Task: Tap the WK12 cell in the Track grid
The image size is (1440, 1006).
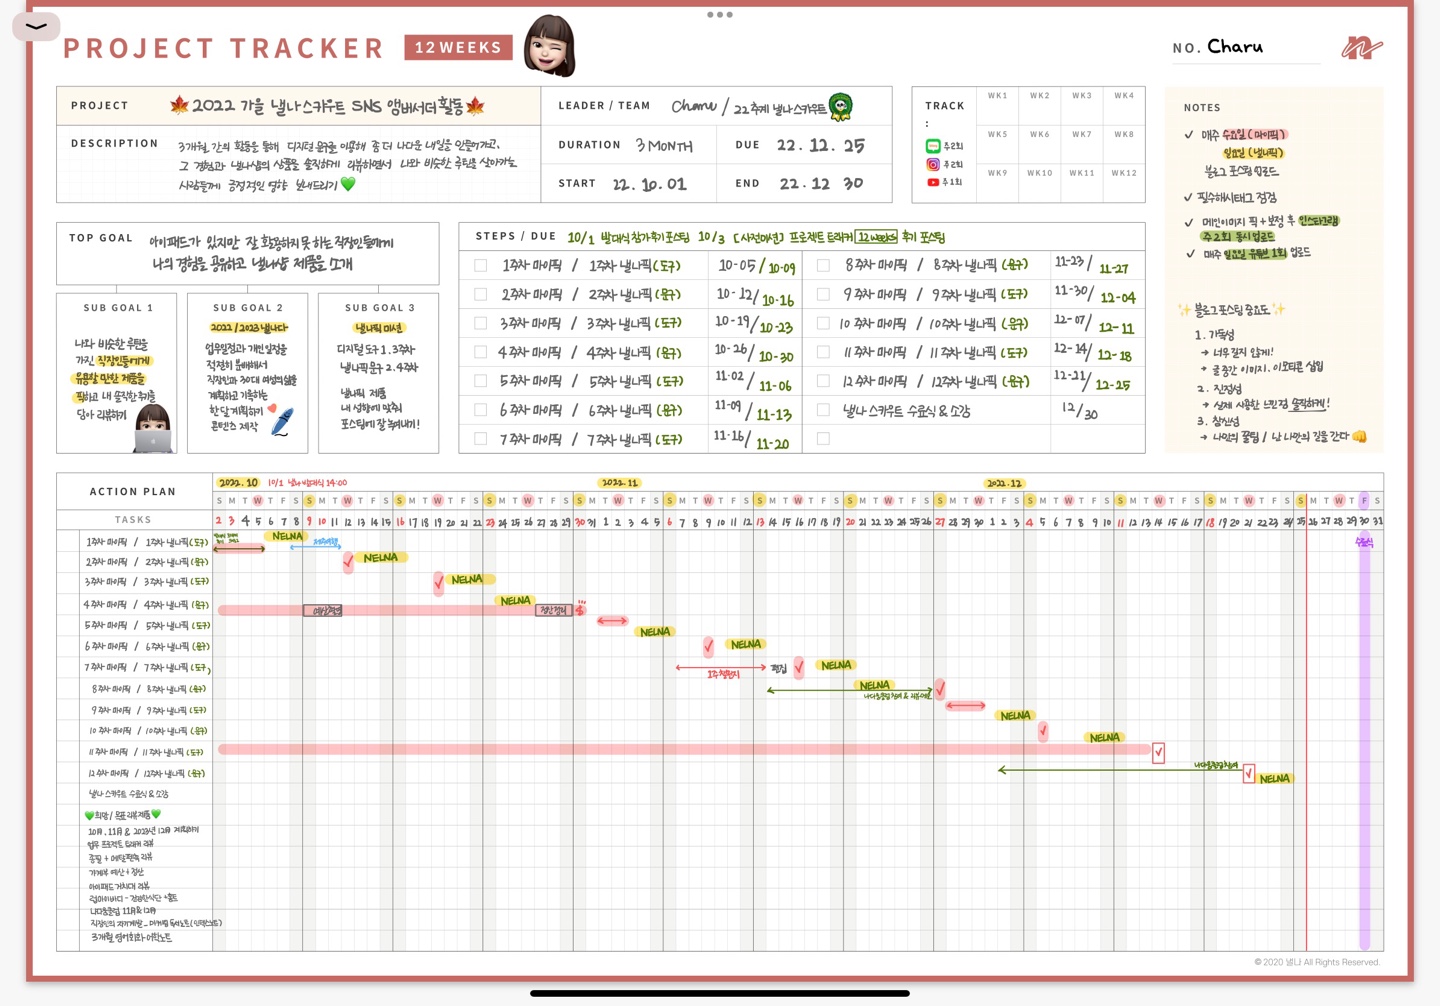Action: [x=1124, y=184]
